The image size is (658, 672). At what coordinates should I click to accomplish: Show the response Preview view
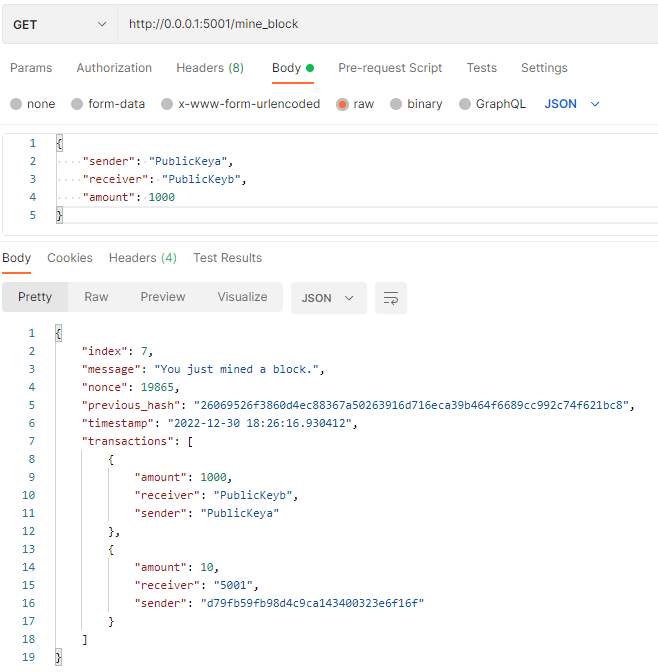coord(163,297)
